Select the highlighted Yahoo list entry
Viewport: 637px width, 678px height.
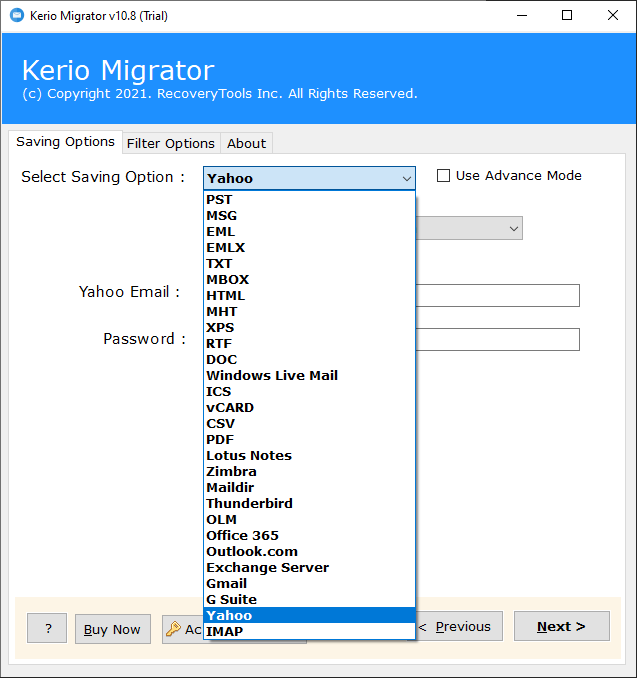click(x=309, y=616)
